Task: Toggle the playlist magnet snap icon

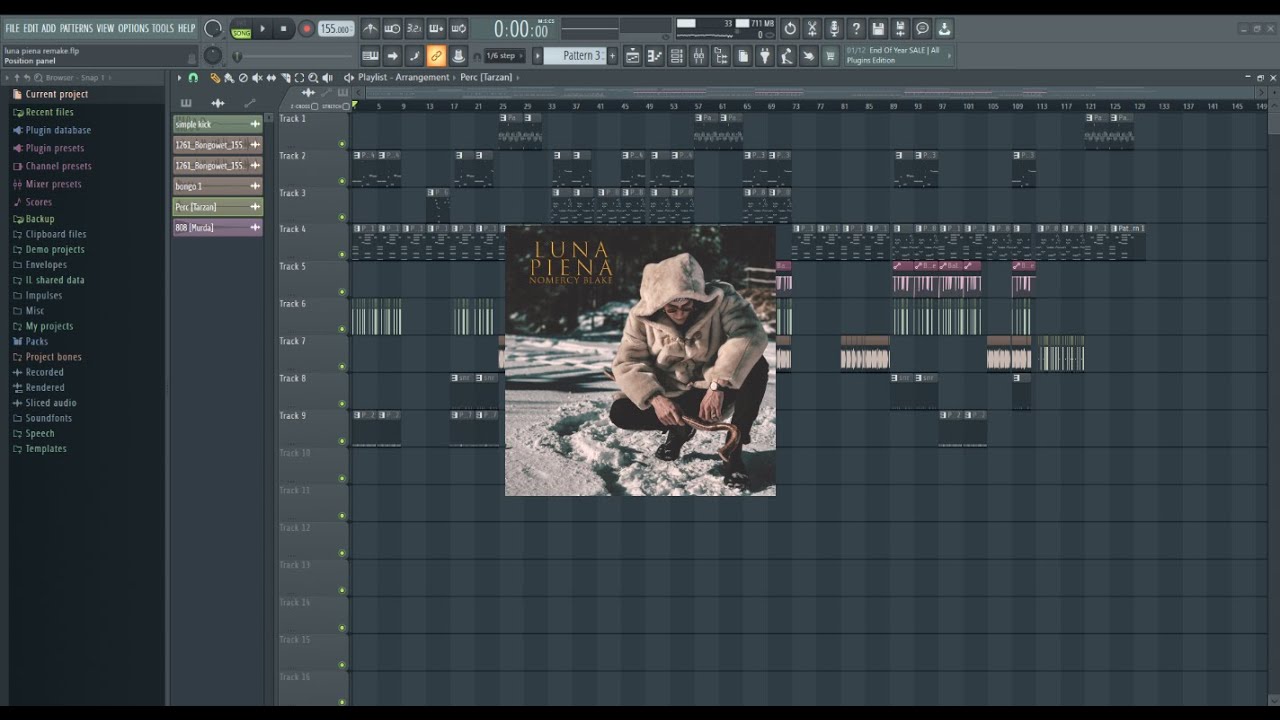Action: [x=193, y=78]
